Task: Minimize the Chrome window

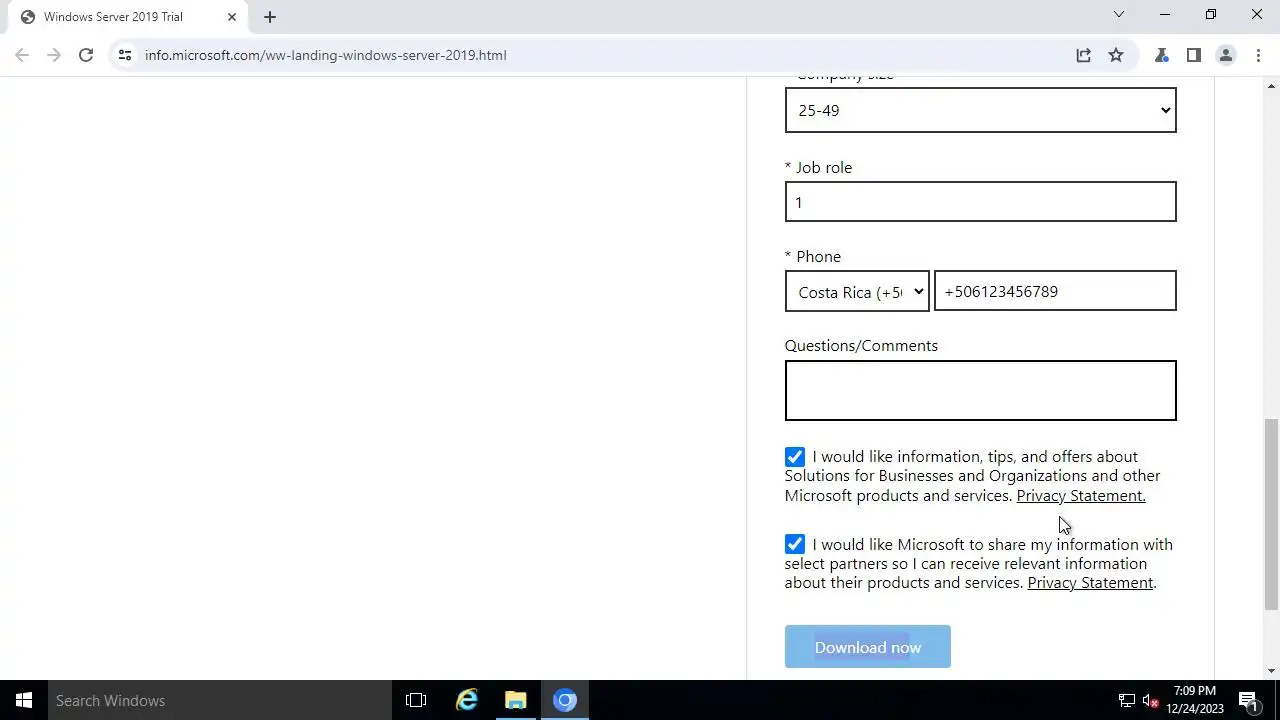Action: [x=1165, y=14]
